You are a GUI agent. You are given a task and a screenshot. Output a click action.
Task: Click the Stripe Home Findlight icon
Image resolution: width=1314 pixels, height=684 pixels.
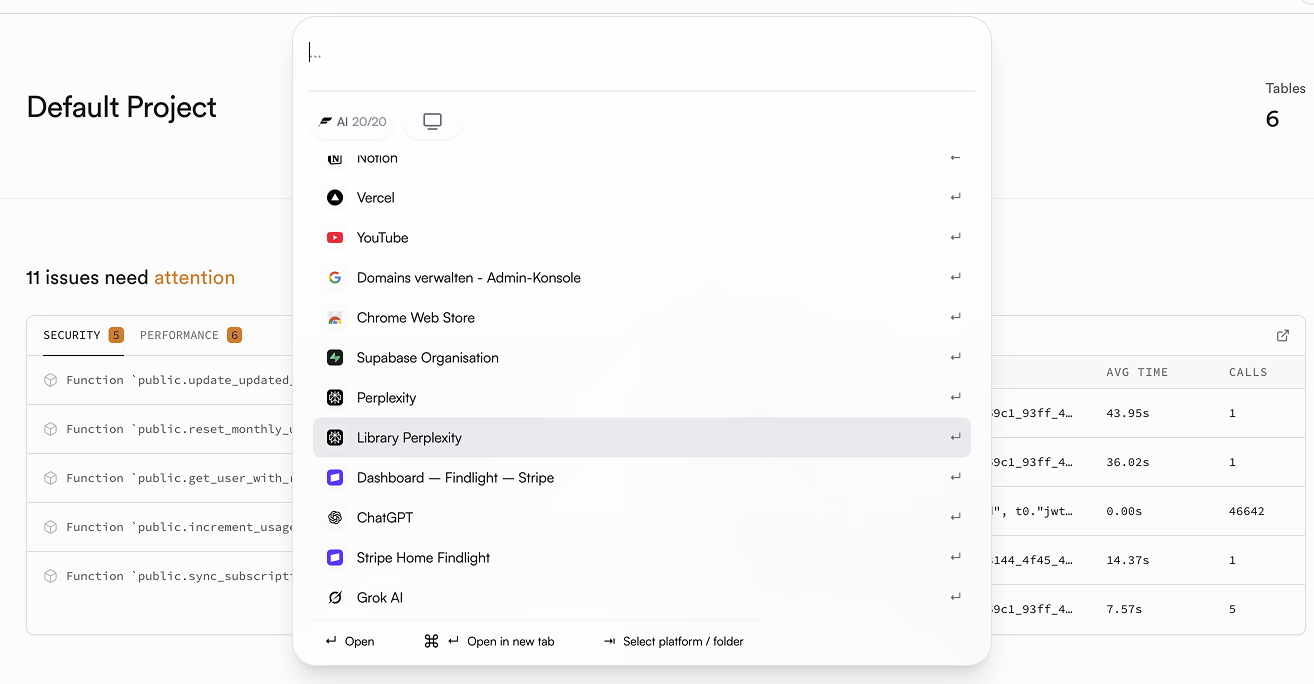[x=335, y=557]
